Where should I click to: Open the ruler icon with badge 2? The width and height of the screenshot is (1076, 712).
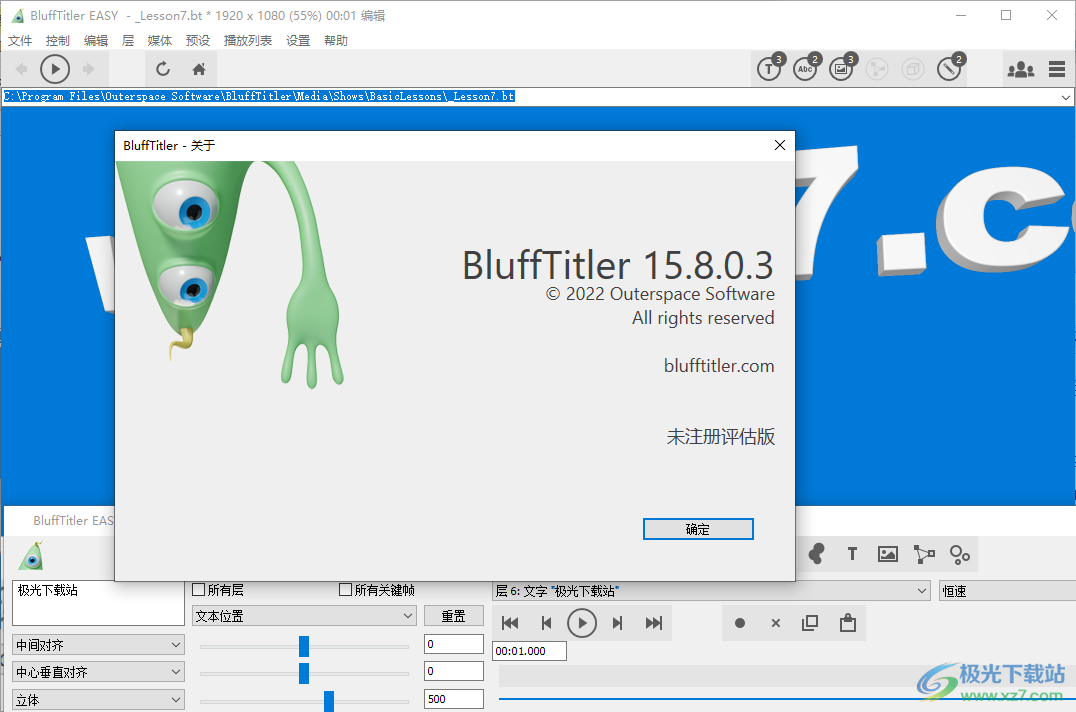[950, 68]
